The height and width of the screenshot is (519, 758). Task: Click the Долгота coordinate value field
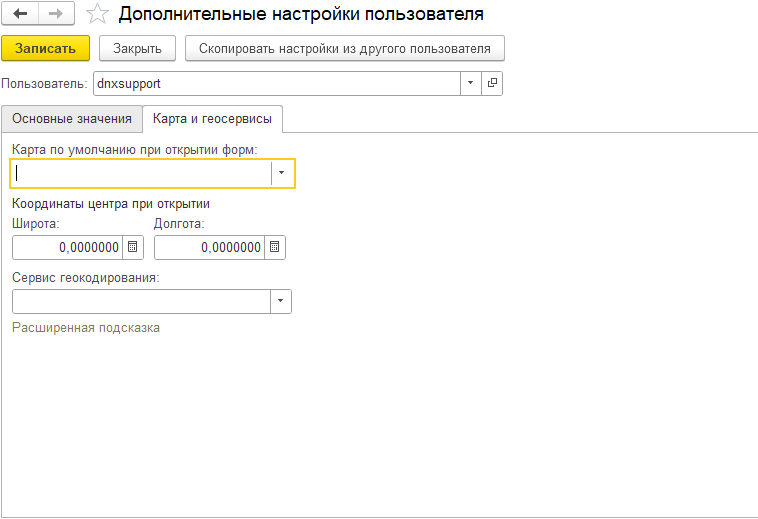pos(209,247)
